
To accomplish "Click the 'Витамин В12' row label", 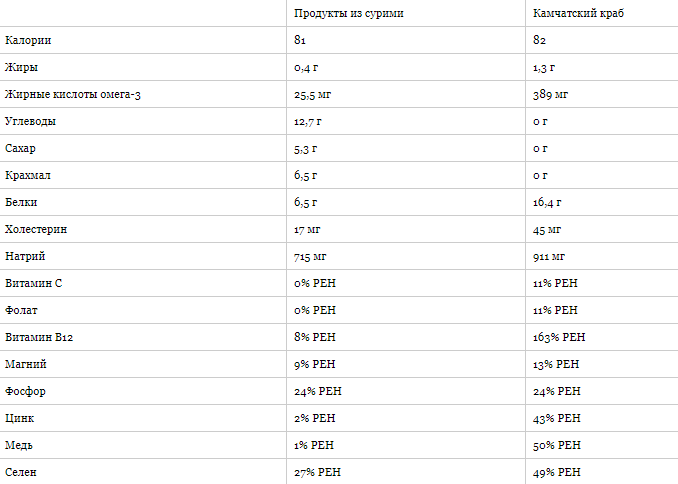I will point(39,338).
